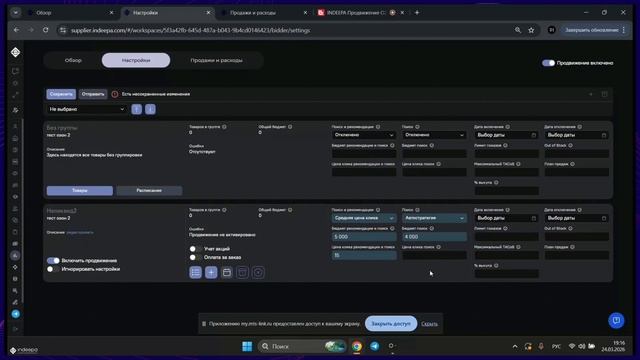
Task: Click the info icon next to Общий бюджет in Без группы
Action: [x=290, y=127]
